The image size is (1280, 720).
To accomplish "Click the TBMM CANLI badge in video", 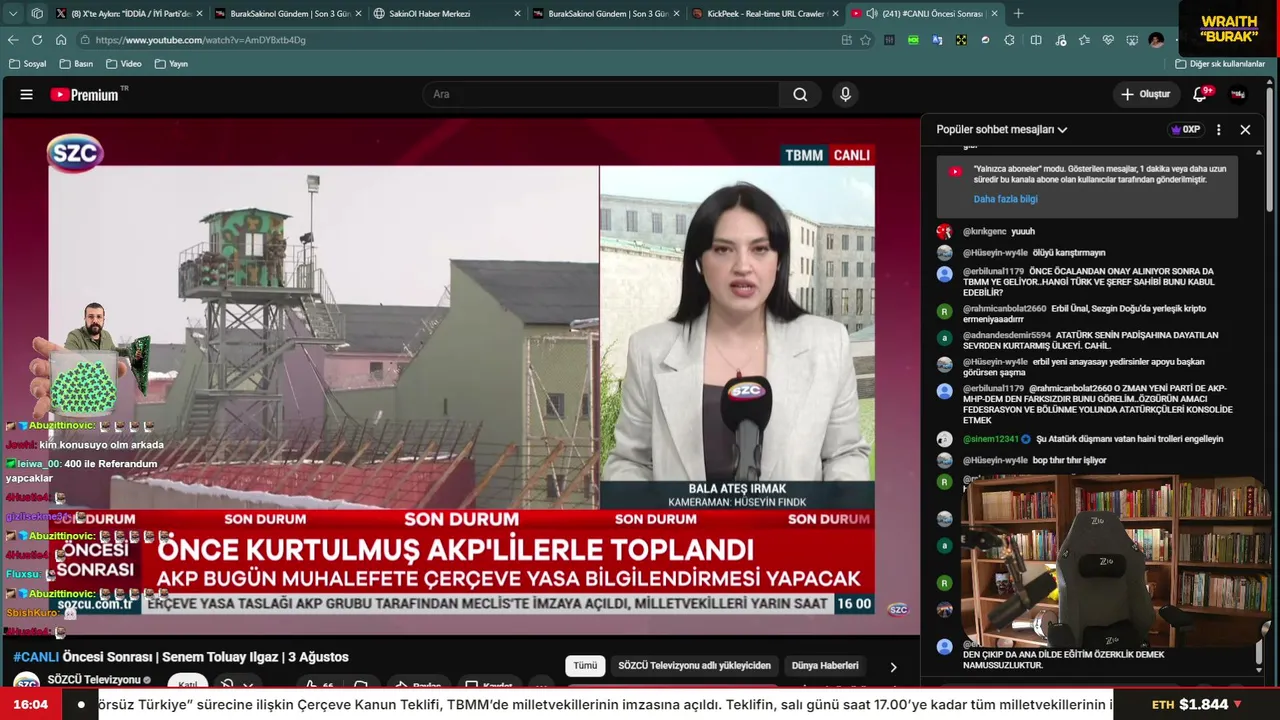I will coord(828,155).
